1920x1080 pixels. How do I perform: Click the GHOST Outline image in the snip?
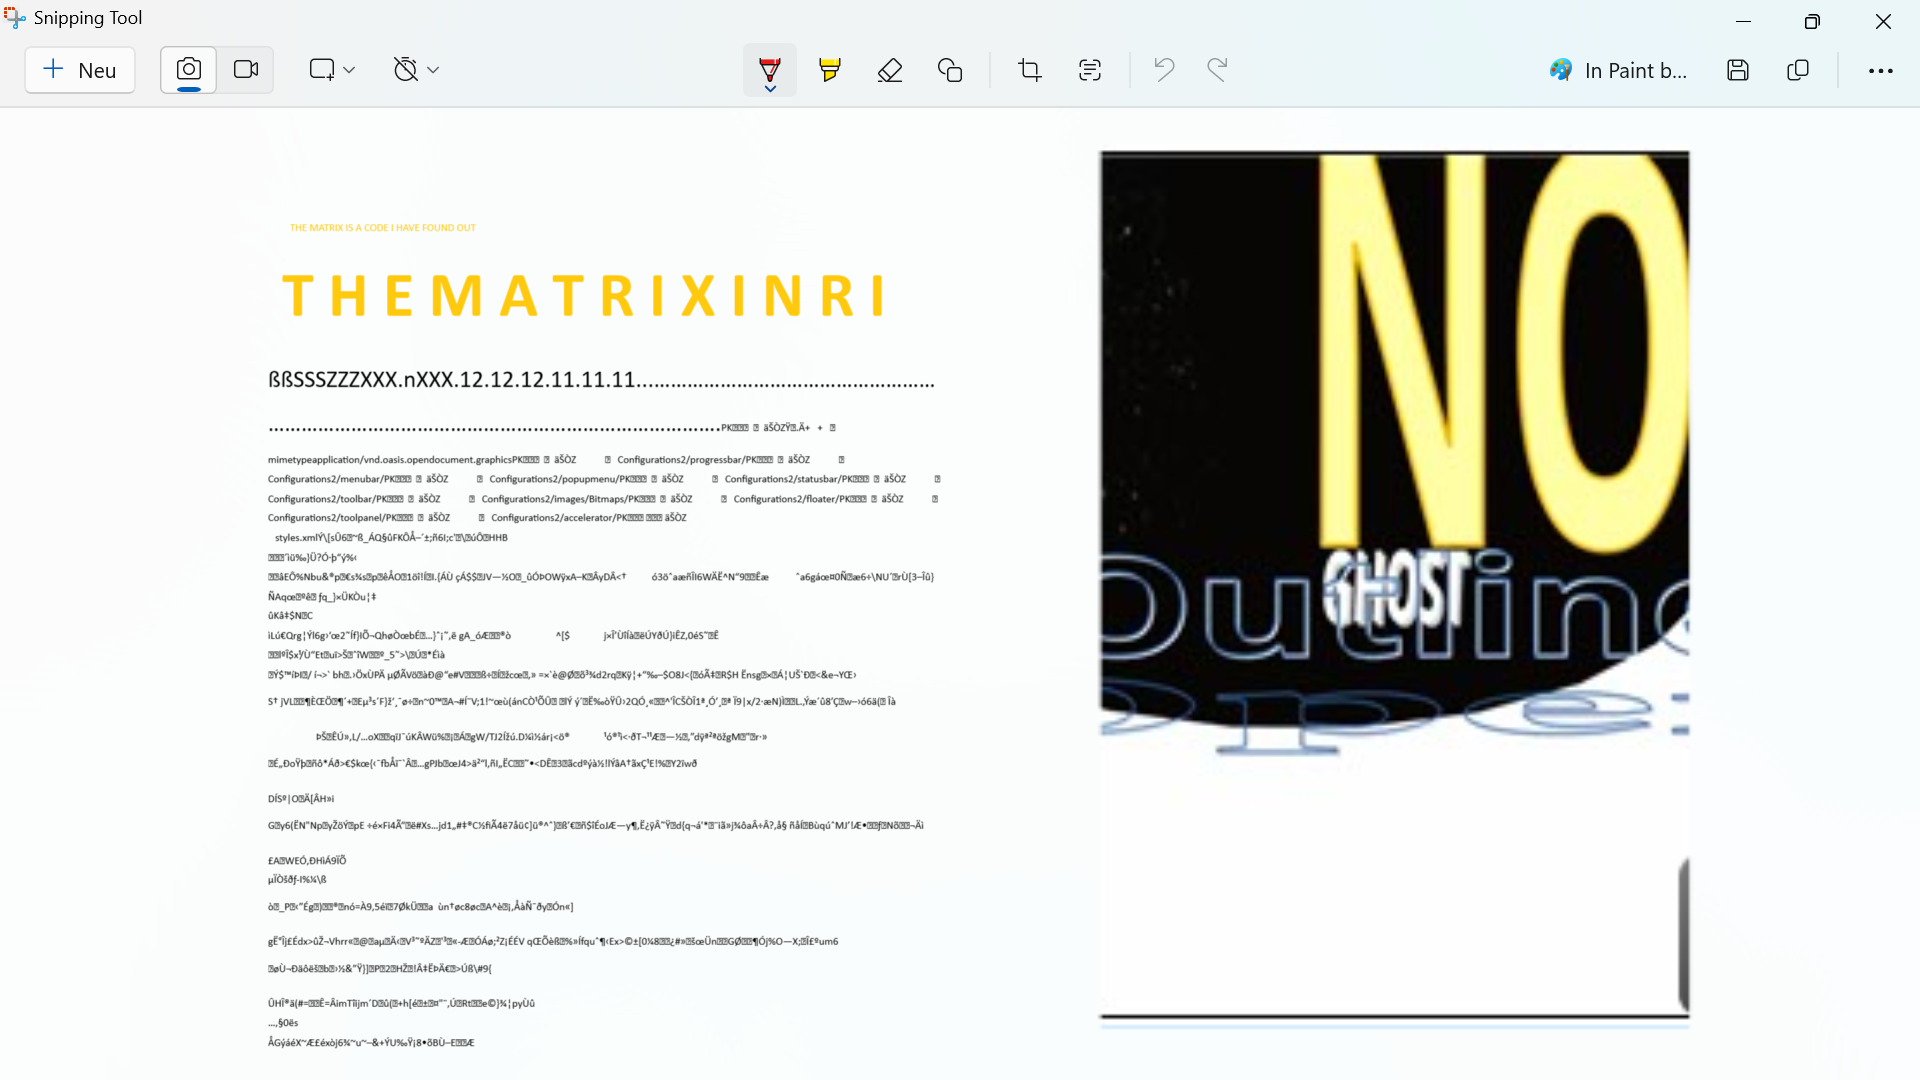point(1395,590)
